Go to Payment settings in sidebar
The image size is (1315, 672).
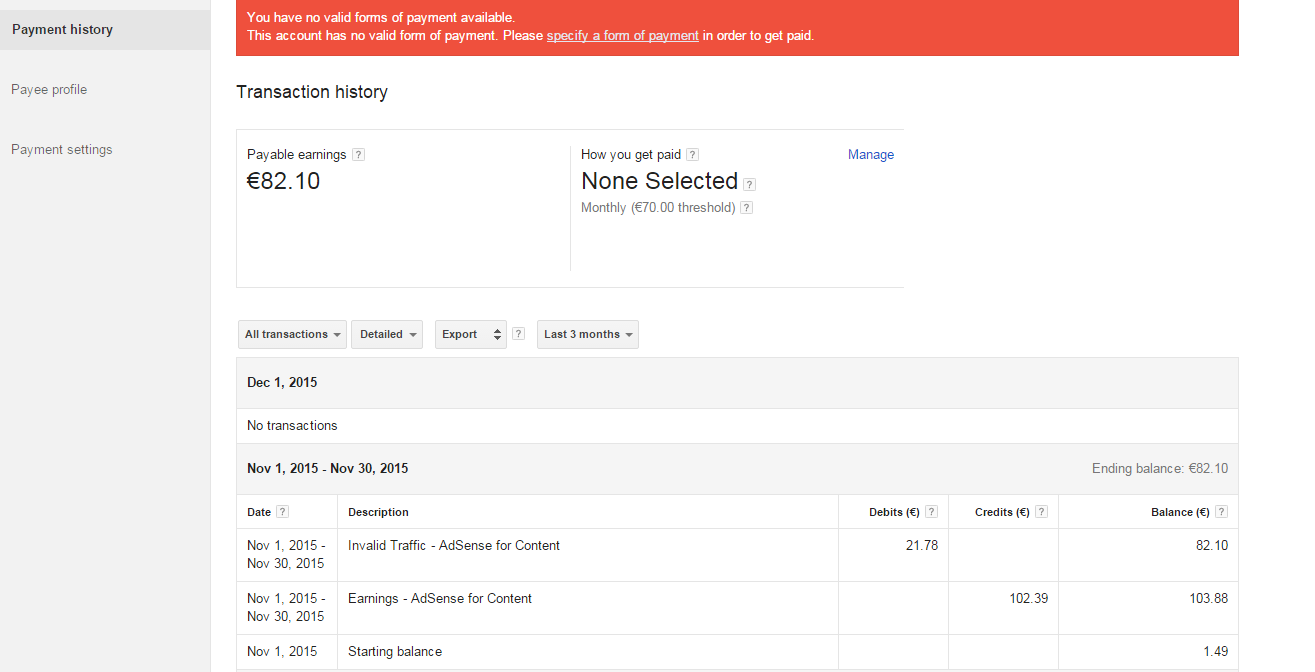pos(62,150)
